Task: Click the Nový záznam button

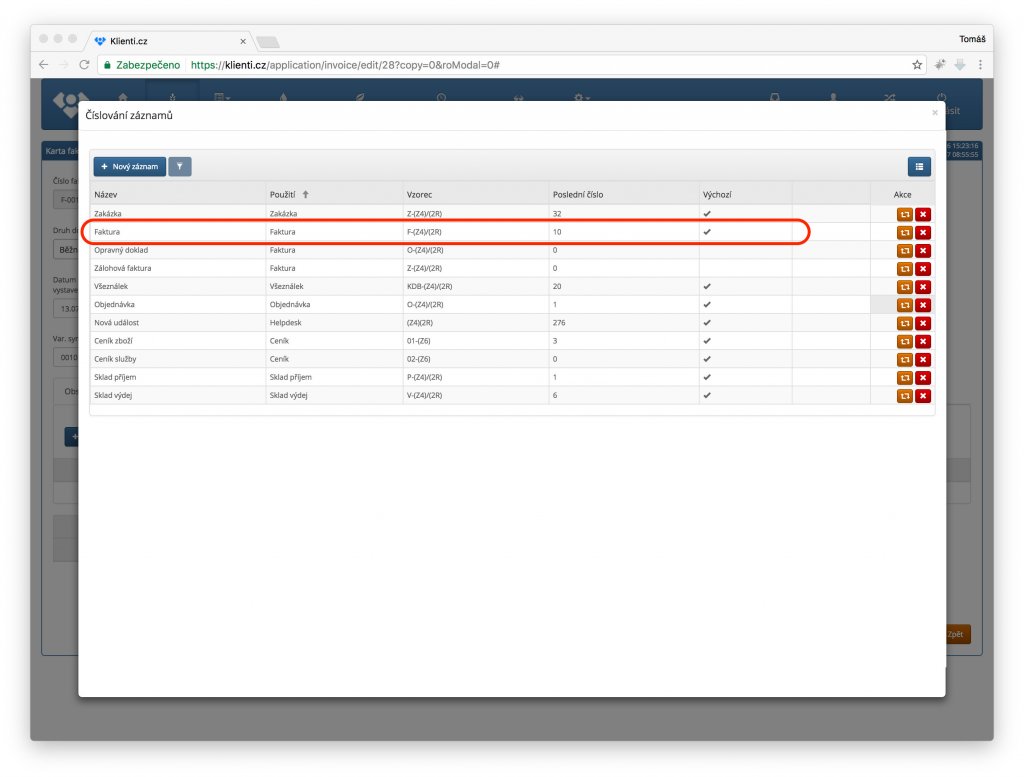Action: 130,167
